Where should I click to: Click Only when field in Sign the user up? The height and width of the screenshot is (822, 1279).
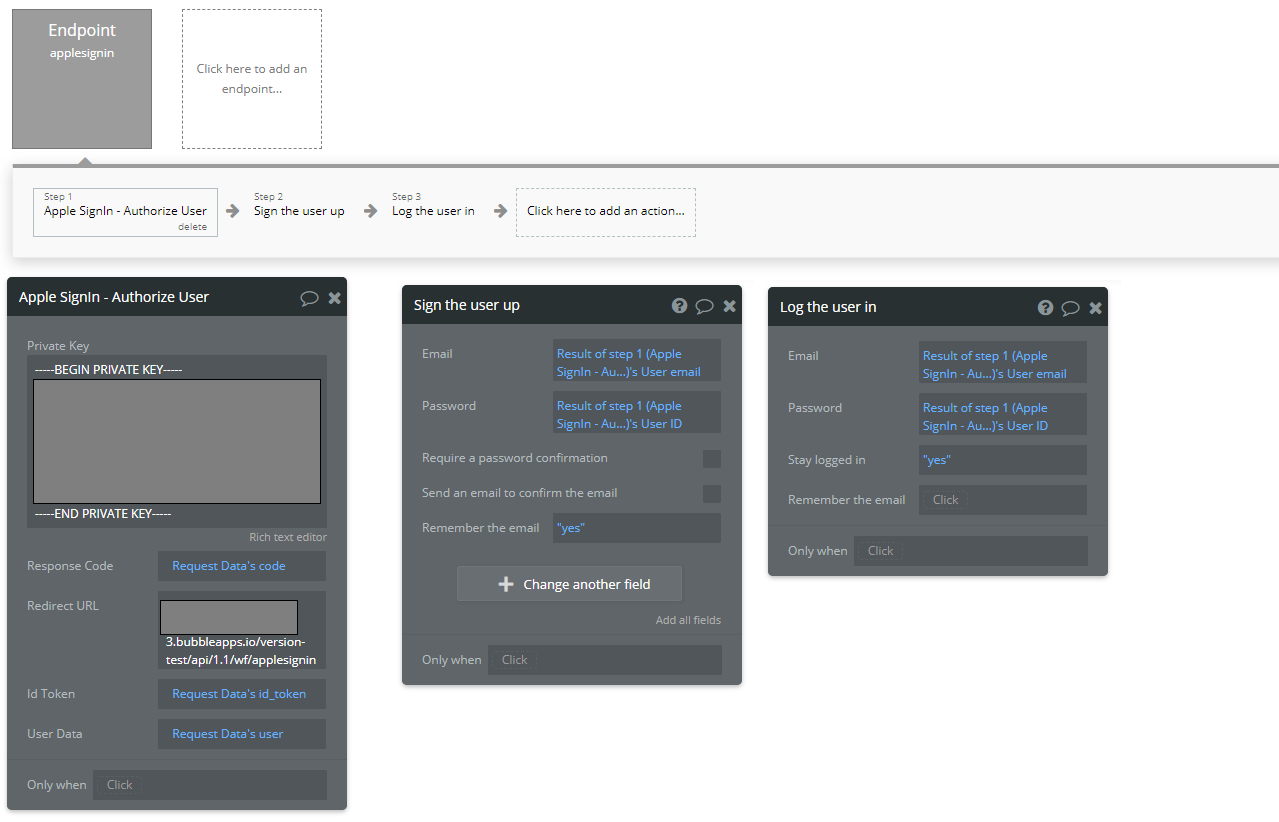coord(605,660)
